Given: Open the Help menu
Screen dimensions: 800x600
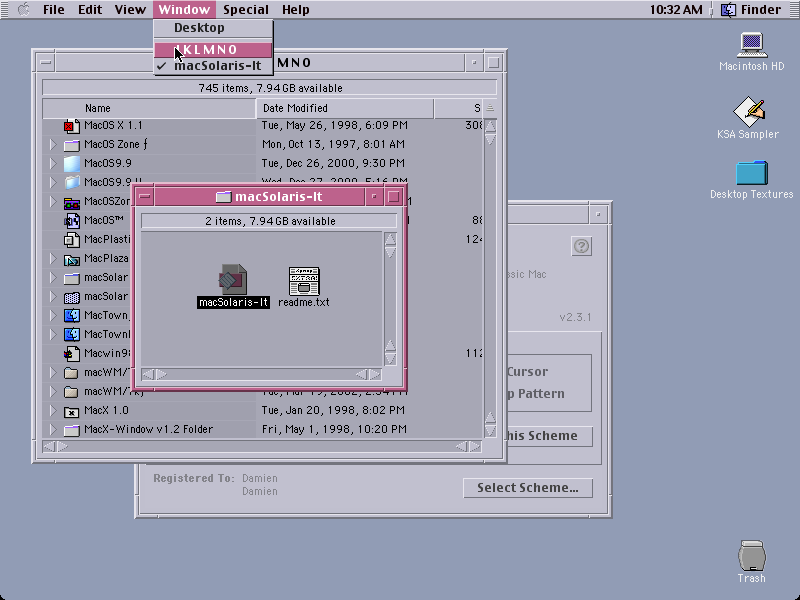Looking at the screenshot, I should click(x=295, y=9).
